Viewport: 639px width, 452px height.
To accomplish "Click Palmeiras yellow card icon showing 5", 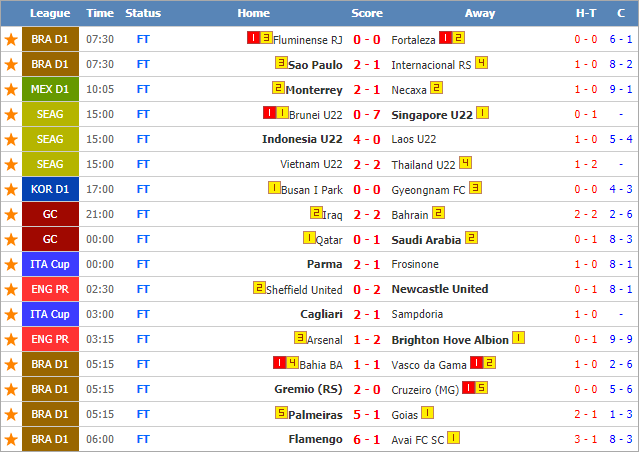I will [x=281, y=412].
